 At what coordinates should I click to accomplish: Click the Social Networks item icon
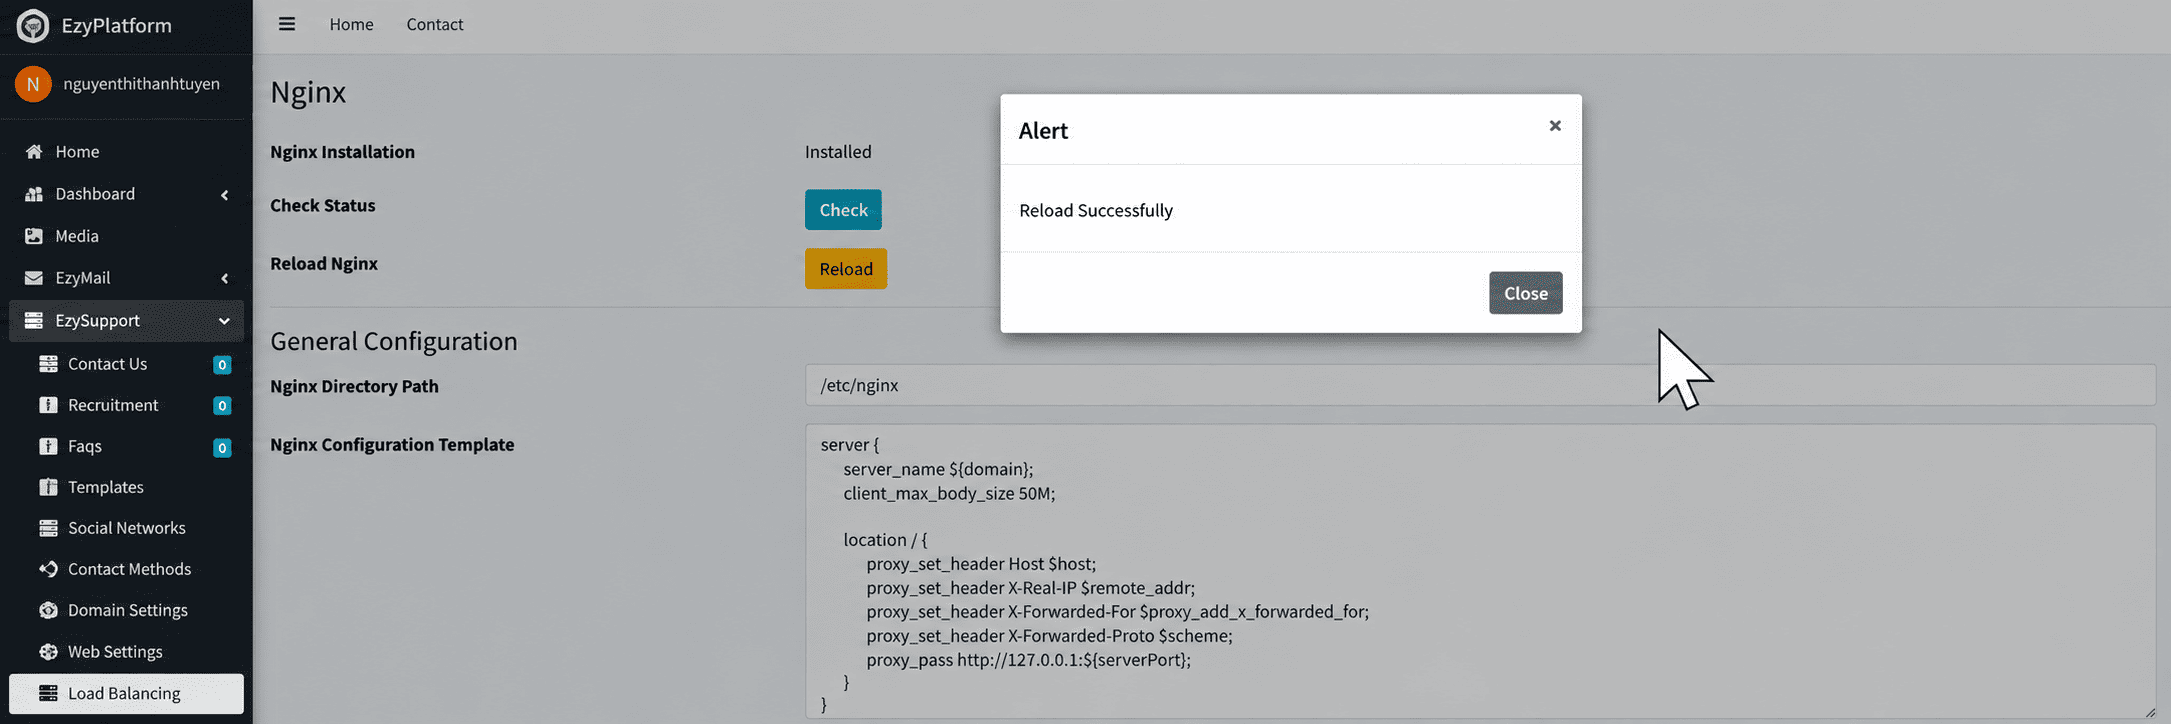[x=48, y=528]
